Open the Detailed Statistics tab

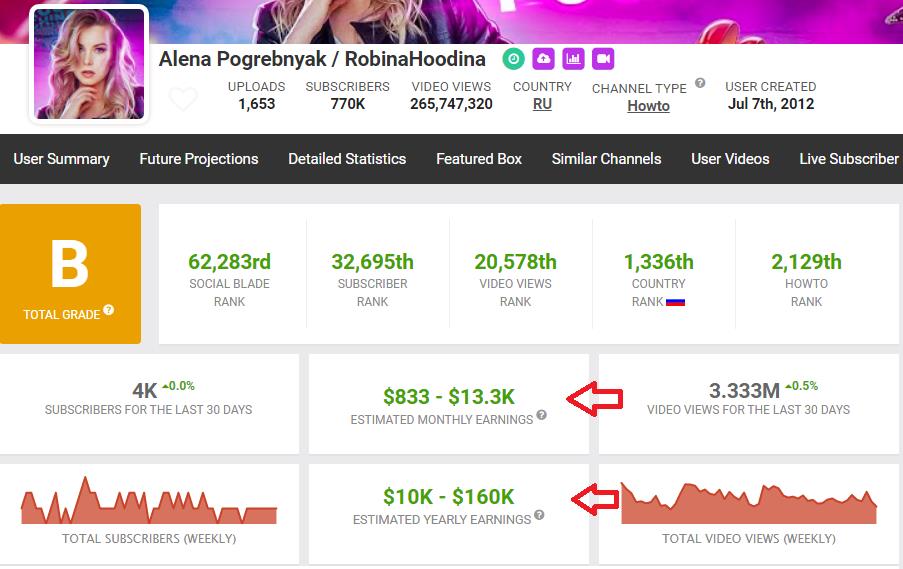[347, 159]
